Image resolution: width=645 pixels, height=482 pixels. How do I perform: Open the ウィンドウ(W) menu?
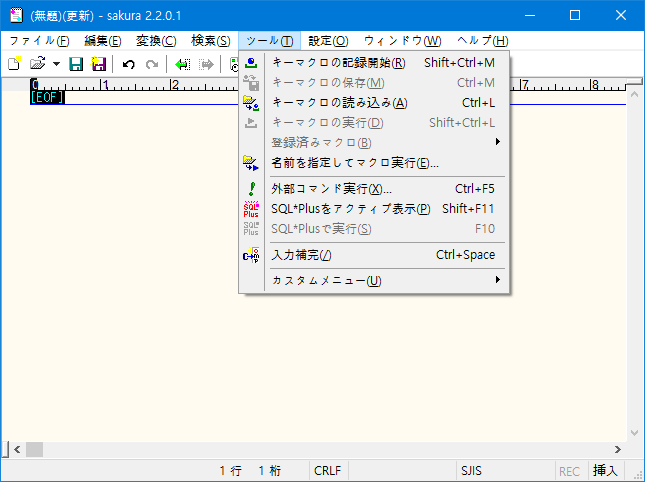coord(402,41)
